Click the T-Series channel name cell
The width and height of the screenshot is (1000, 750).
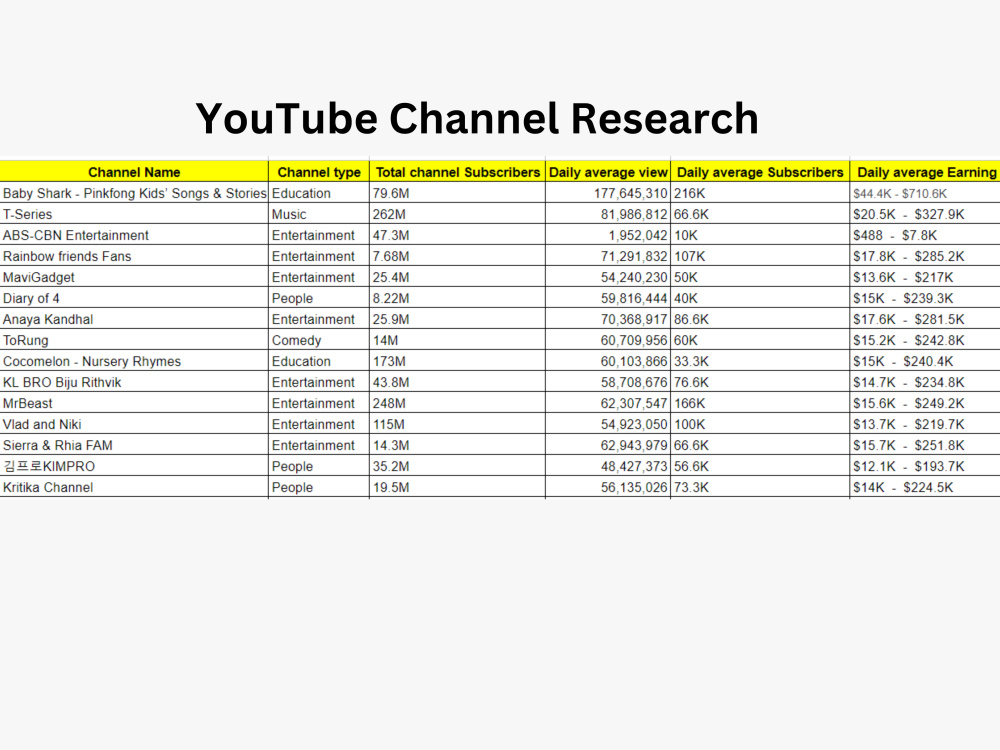(134, 214)
